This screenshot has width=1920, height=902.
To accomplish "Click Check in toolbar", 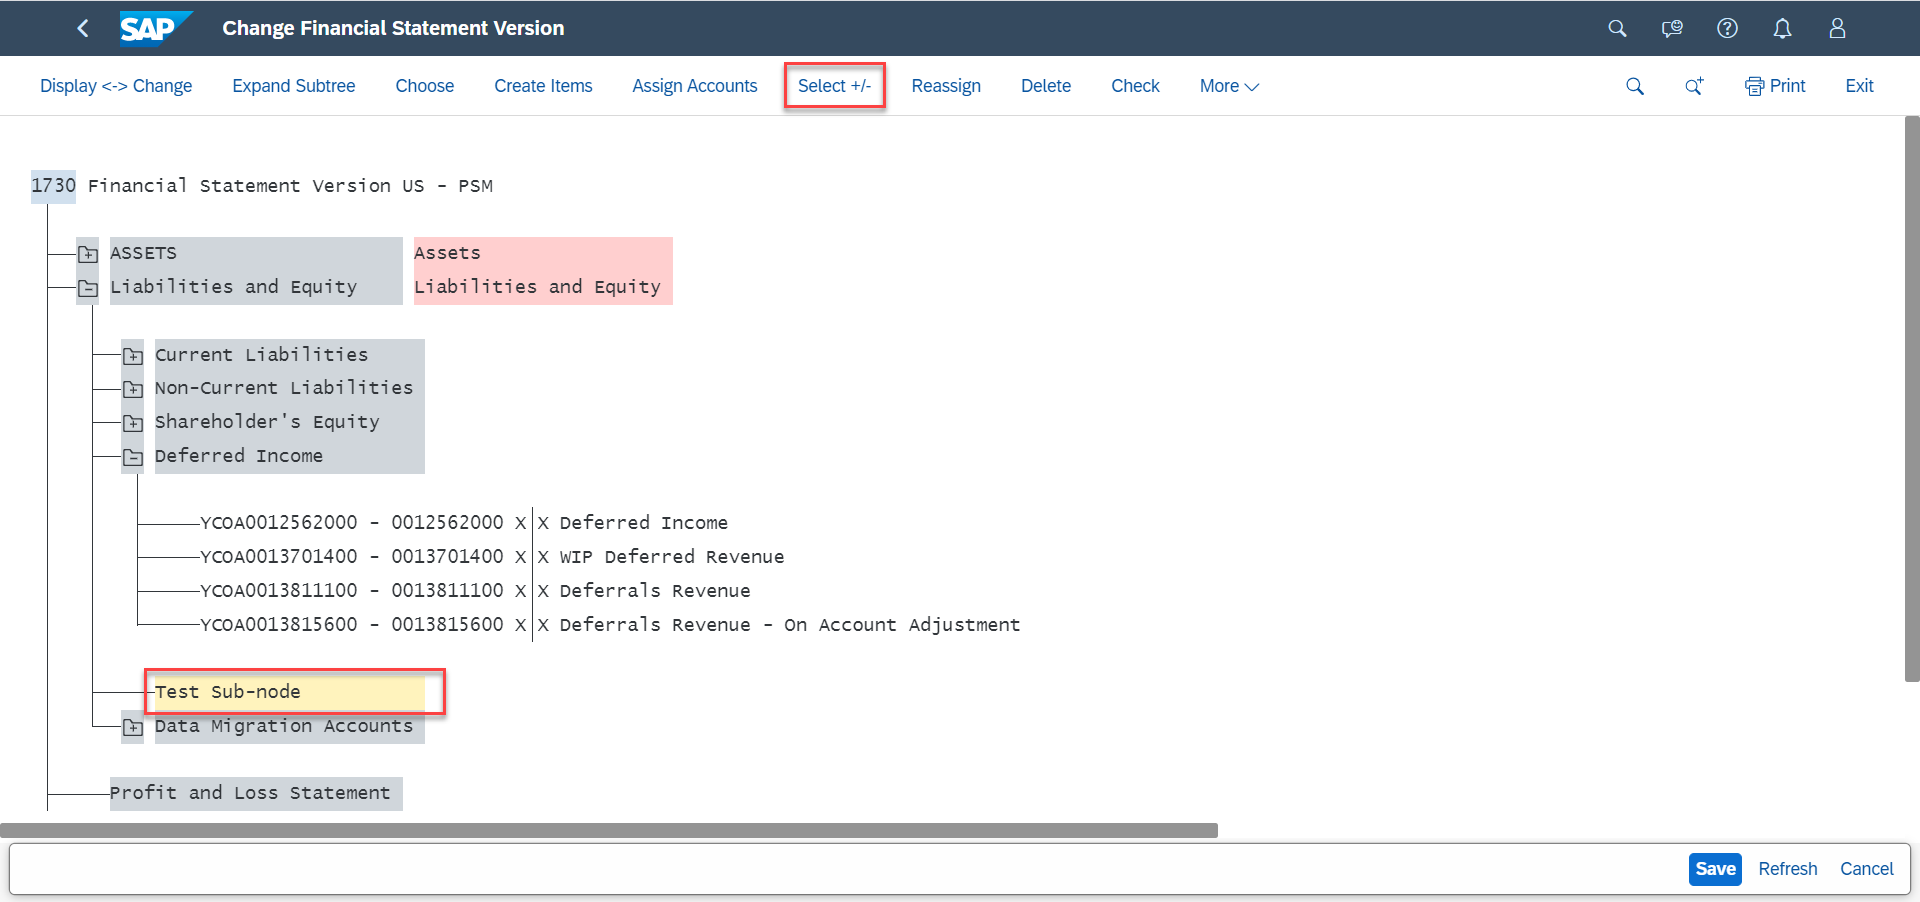I will pos(1135,86).
